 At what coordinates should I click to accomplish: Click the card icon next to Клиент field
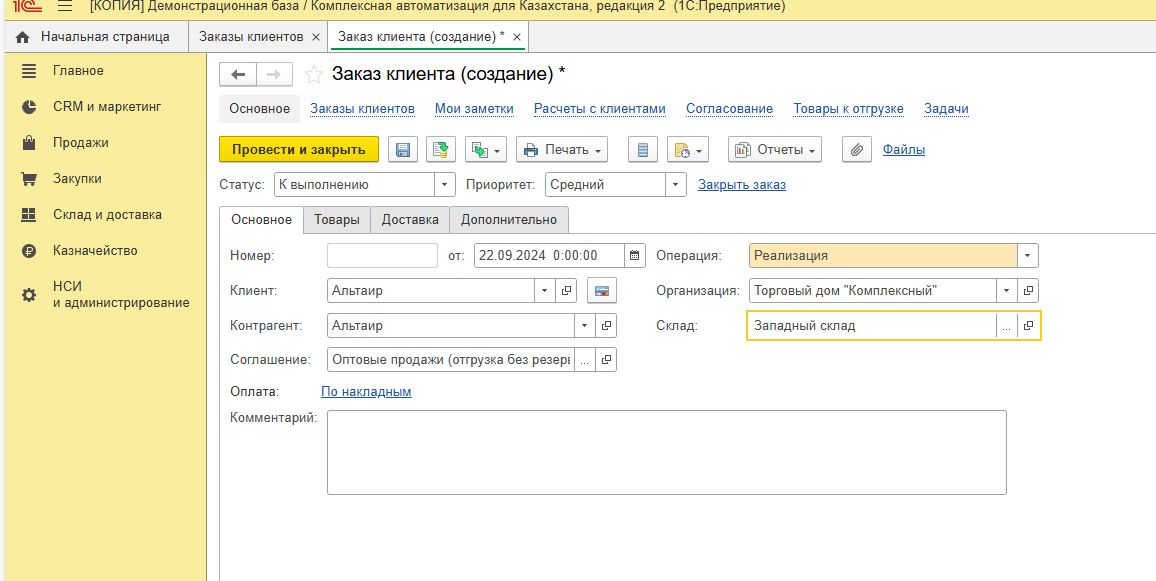(601, 291)
